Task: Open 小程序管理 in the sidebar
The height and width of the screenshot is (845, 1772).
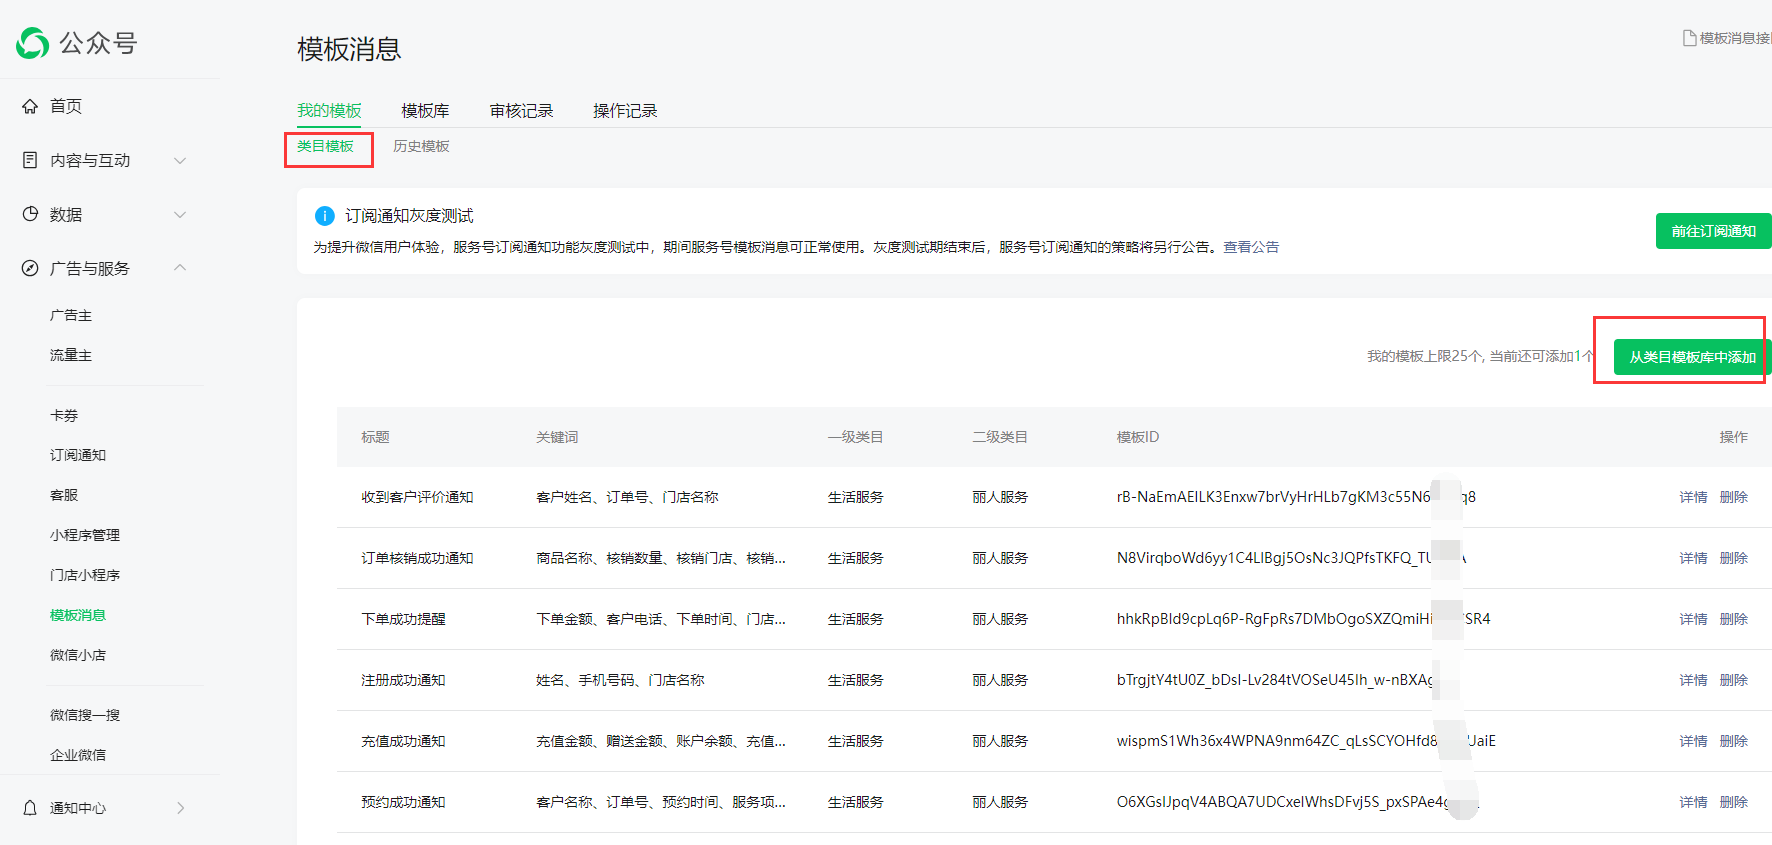Action: pos(85,535)
